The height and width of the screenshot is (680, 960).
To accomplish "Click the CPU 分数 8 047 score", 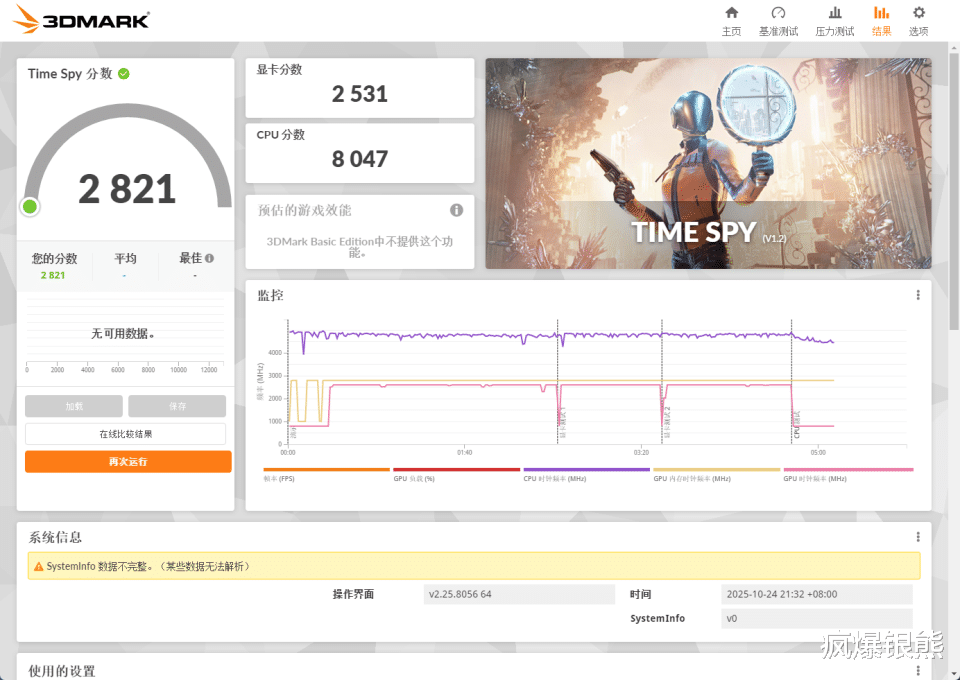I will pos(359,159).
